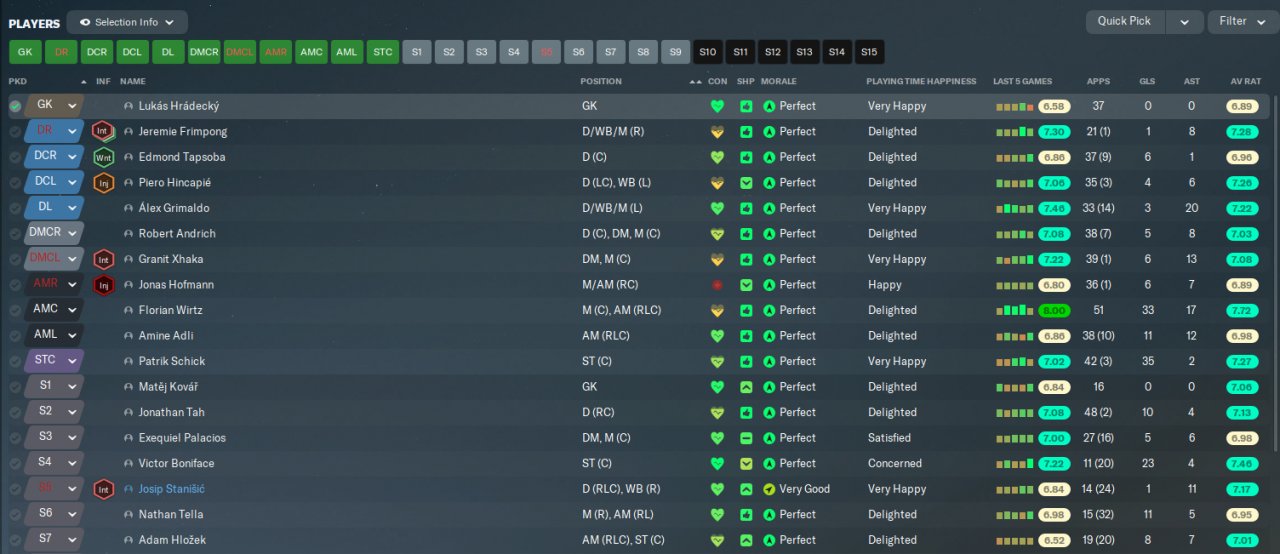The height and width of the screenshot is (554, 1280).
Task: Click the Wnt status icon for Edmond Tapsoba
Action: pos(103,157)
